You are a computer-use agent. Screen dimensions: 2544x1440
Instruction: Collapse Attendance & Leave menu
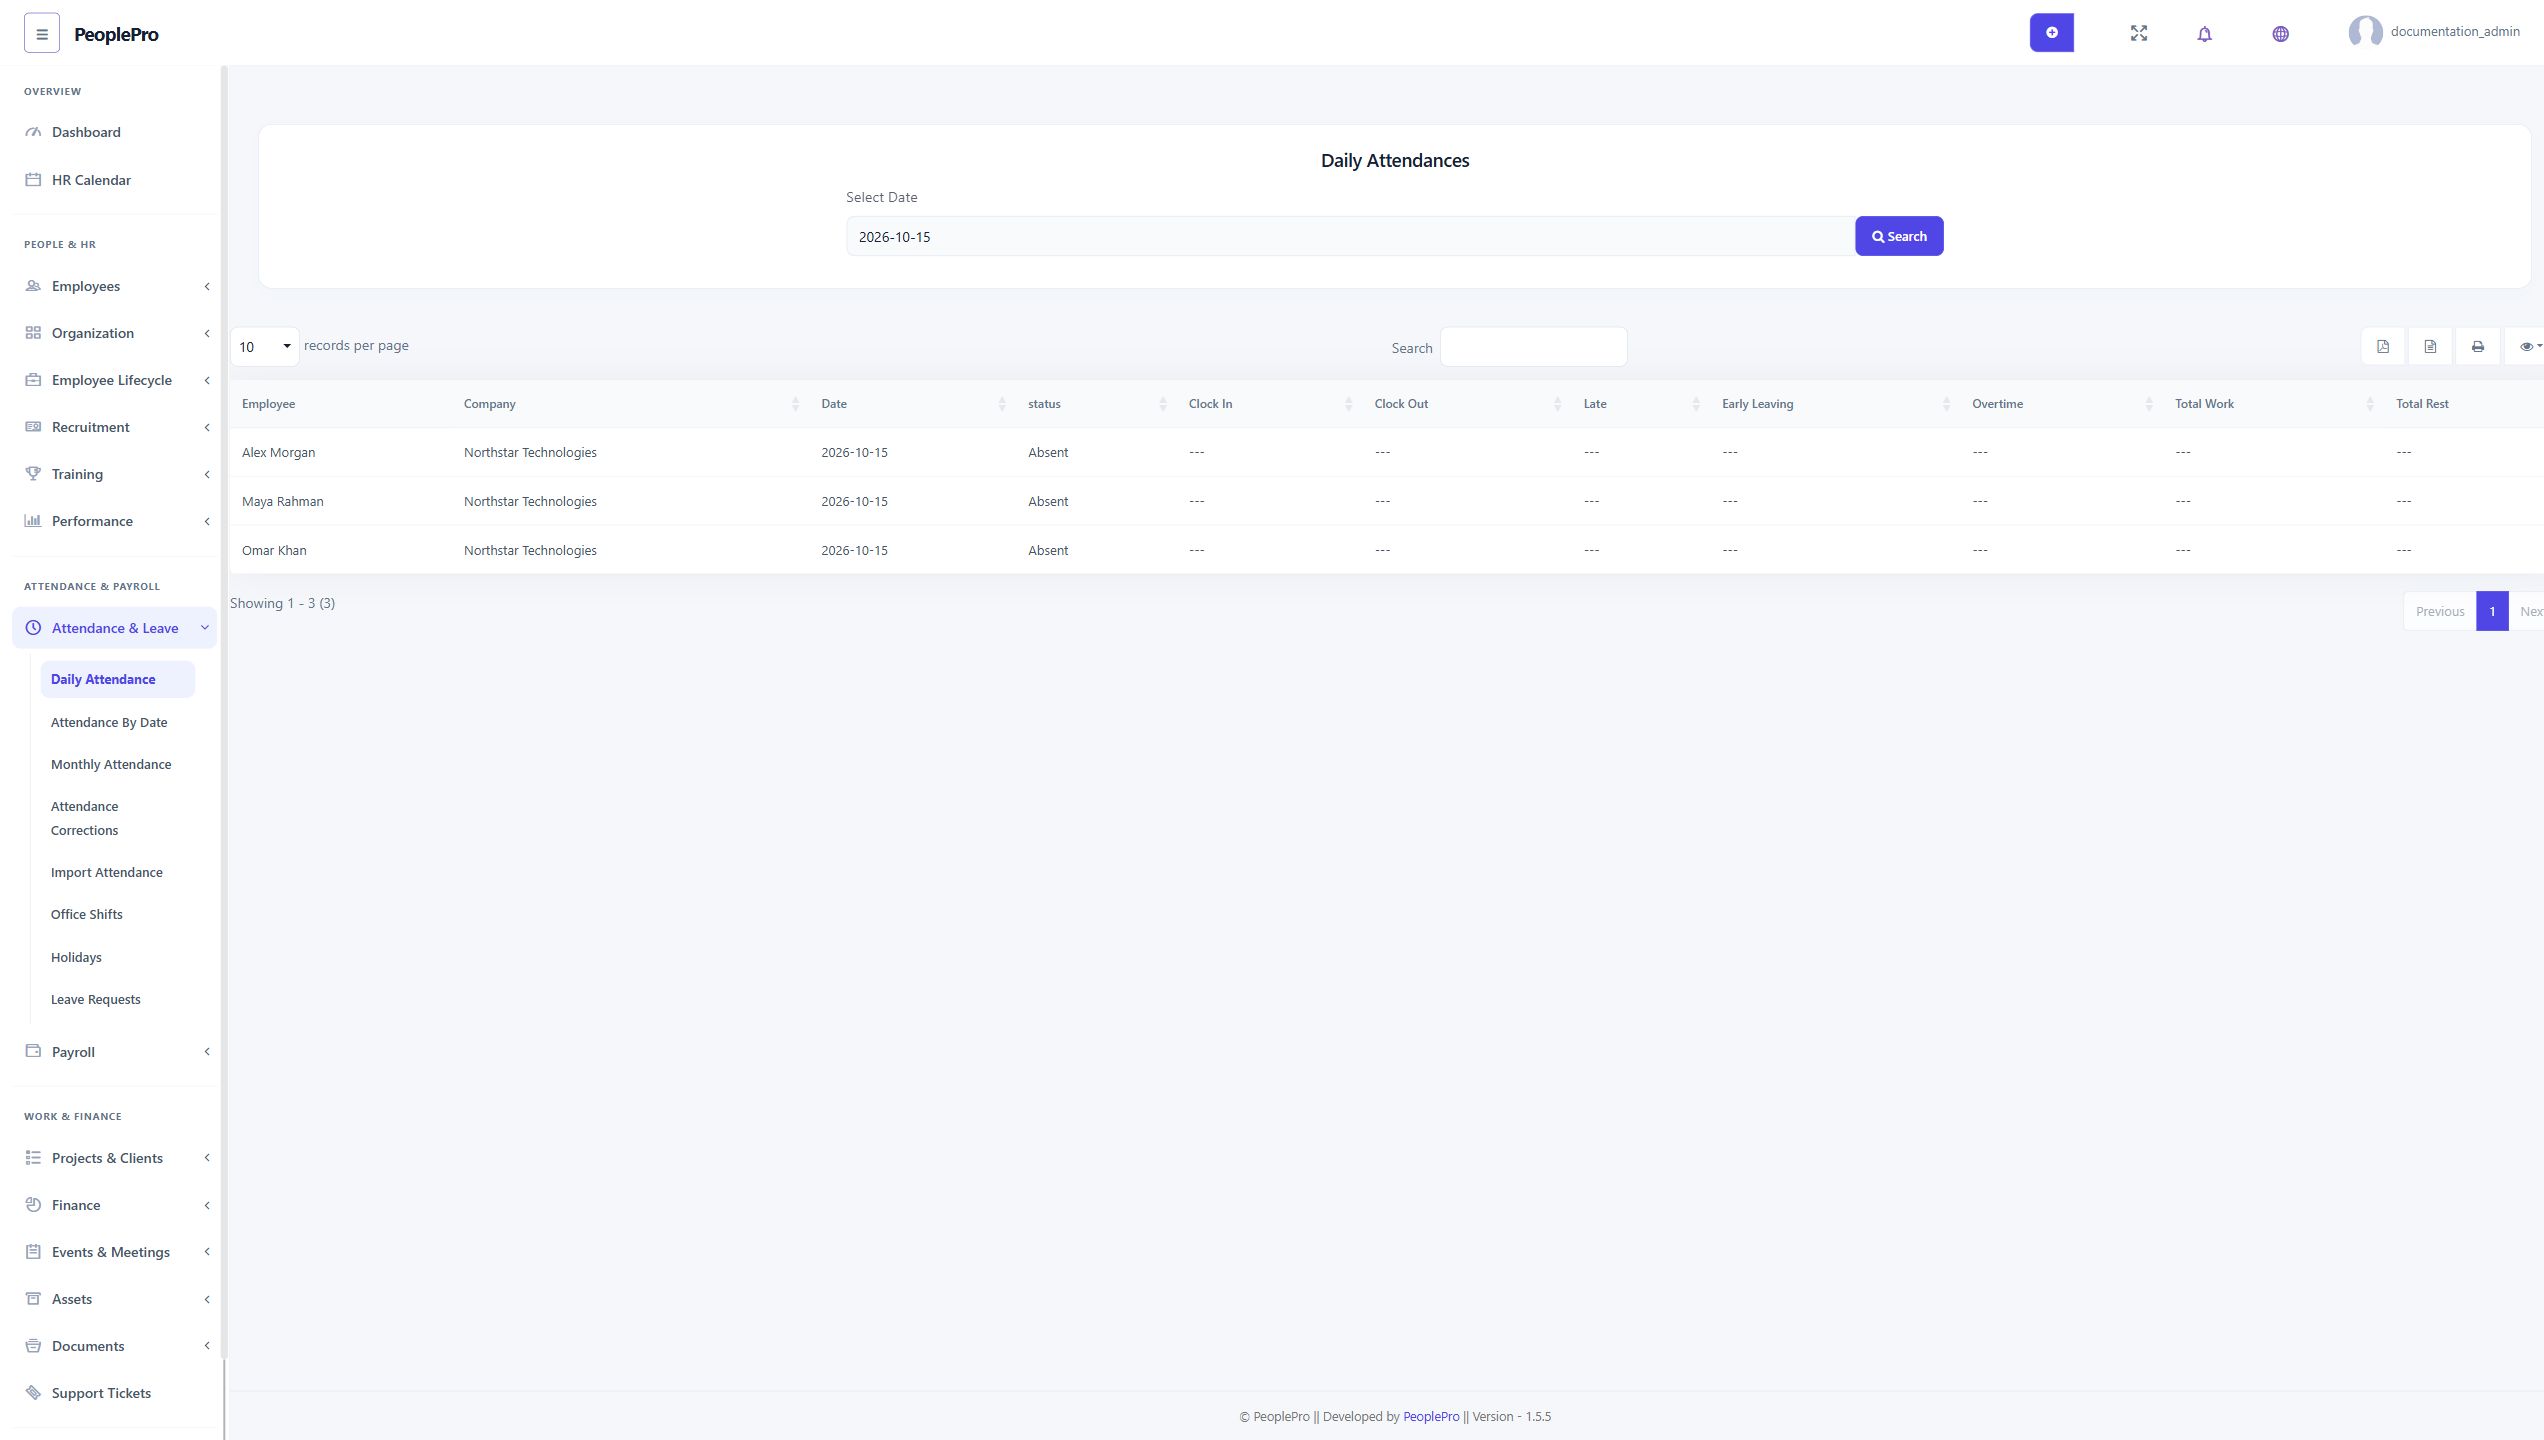coord(115,628)
